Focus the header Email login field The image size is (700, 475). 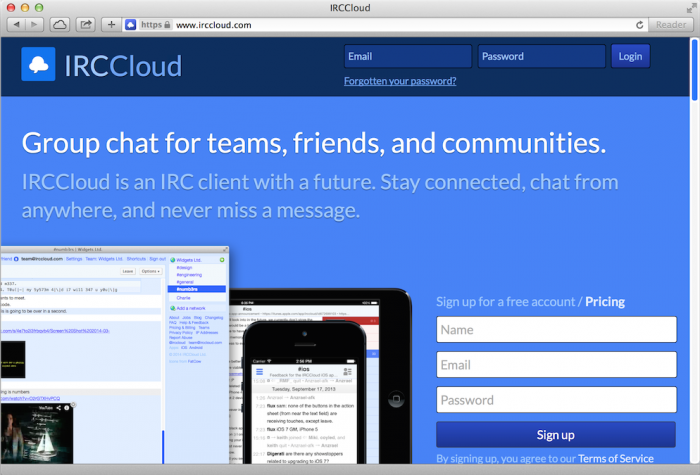[x=408, y=56]
